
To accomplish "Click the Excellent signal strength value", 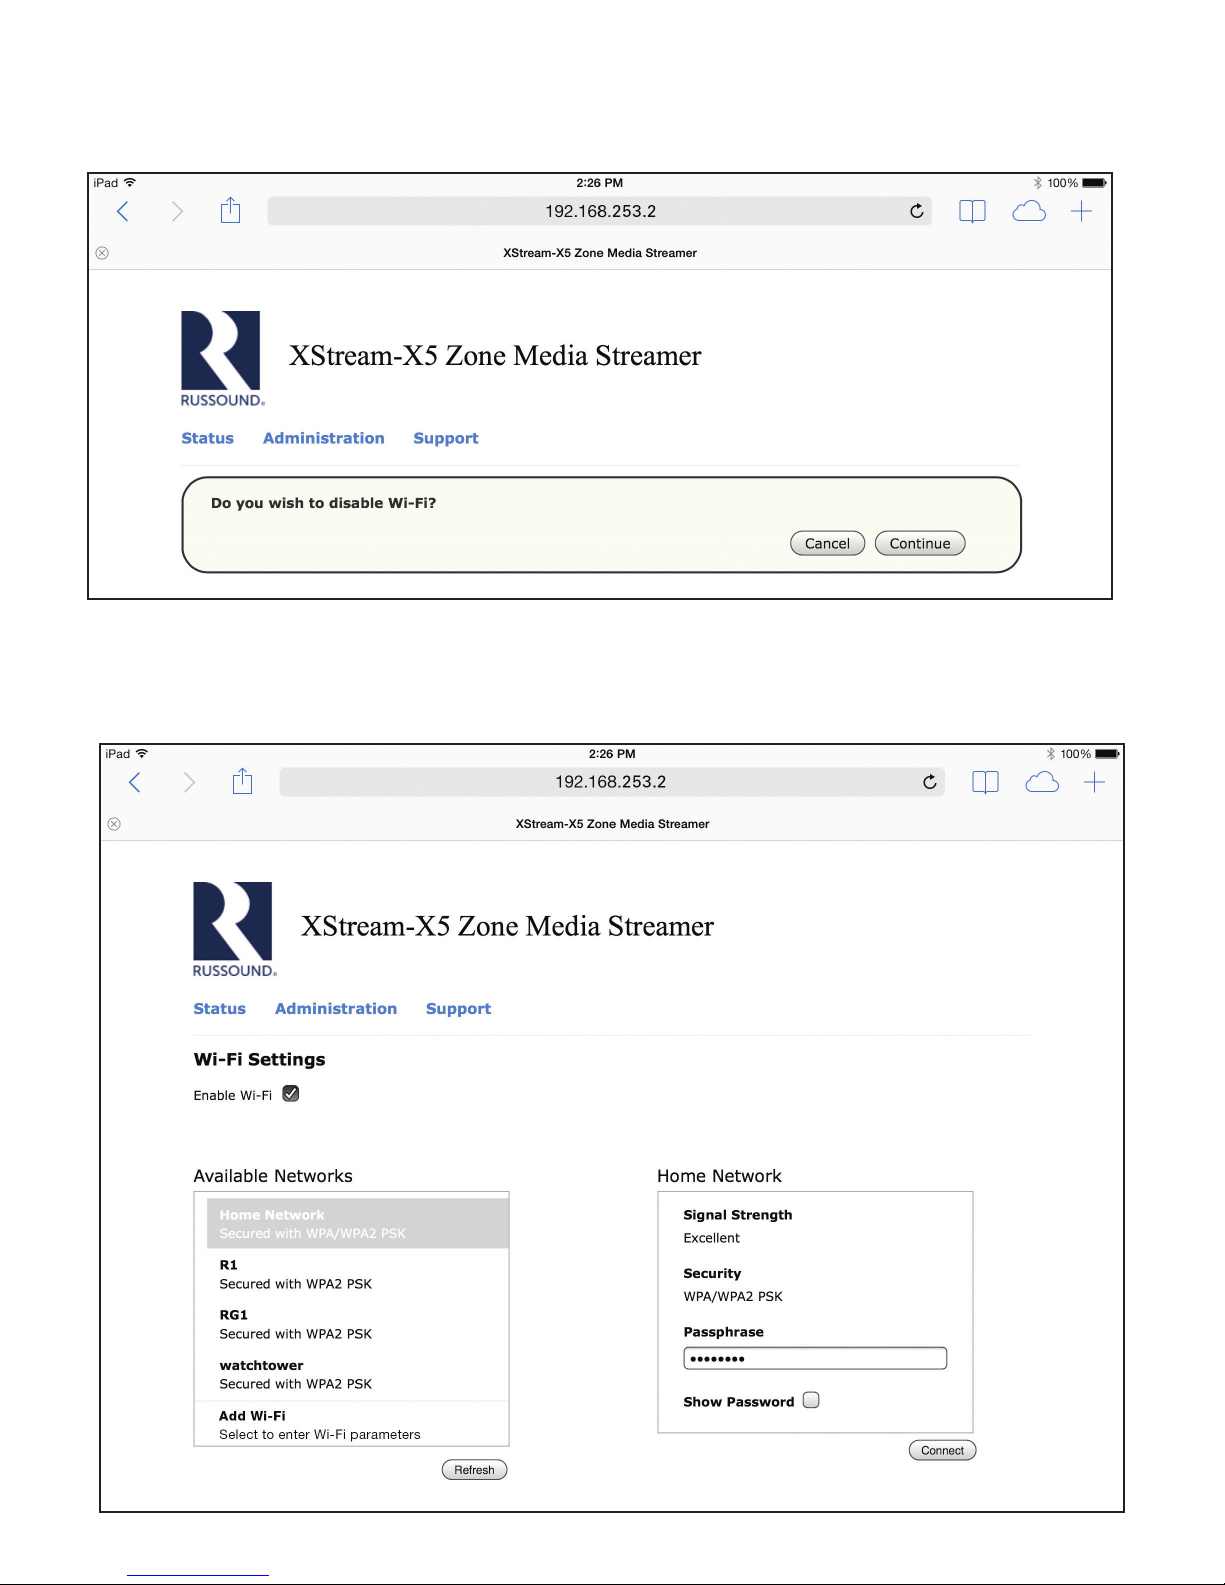I will pyautogui.click(x=711, y=1238).
